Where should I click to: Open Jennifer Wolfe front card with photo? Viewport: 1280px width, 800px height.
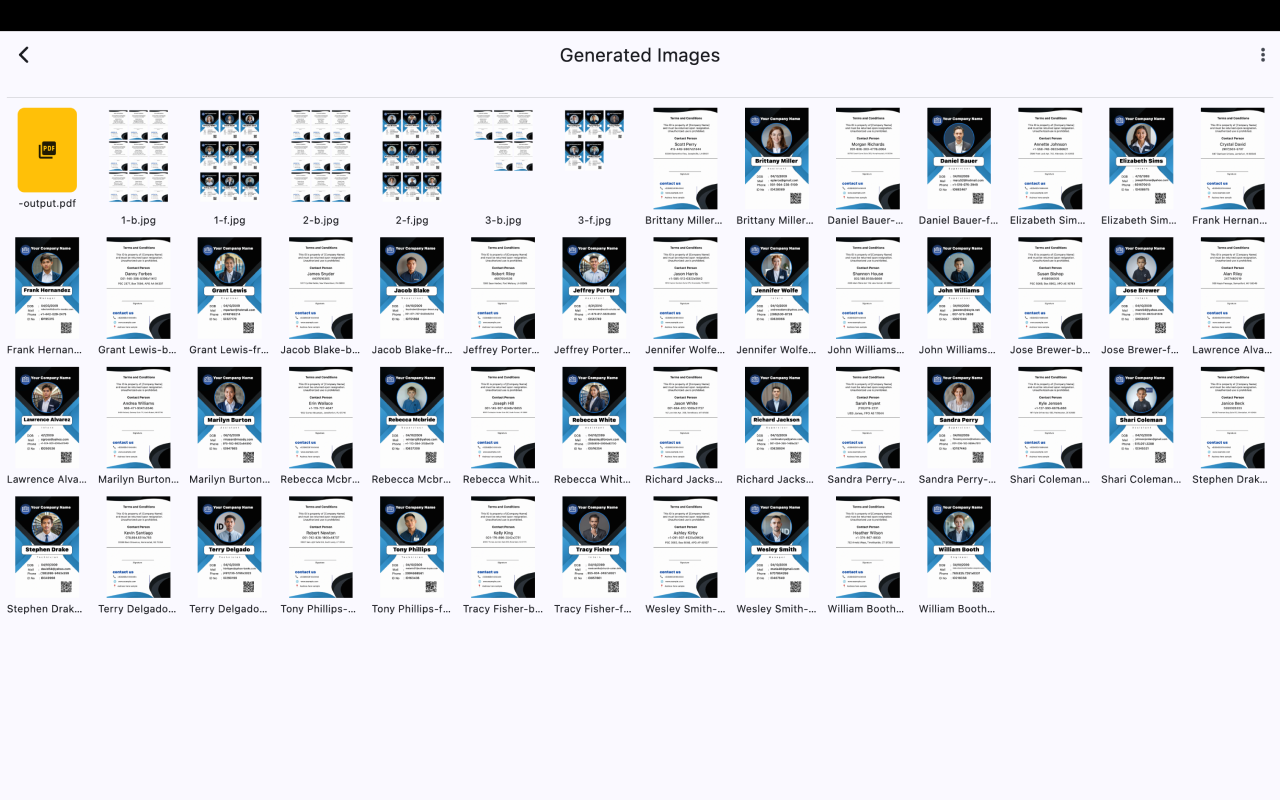[777, 288]
